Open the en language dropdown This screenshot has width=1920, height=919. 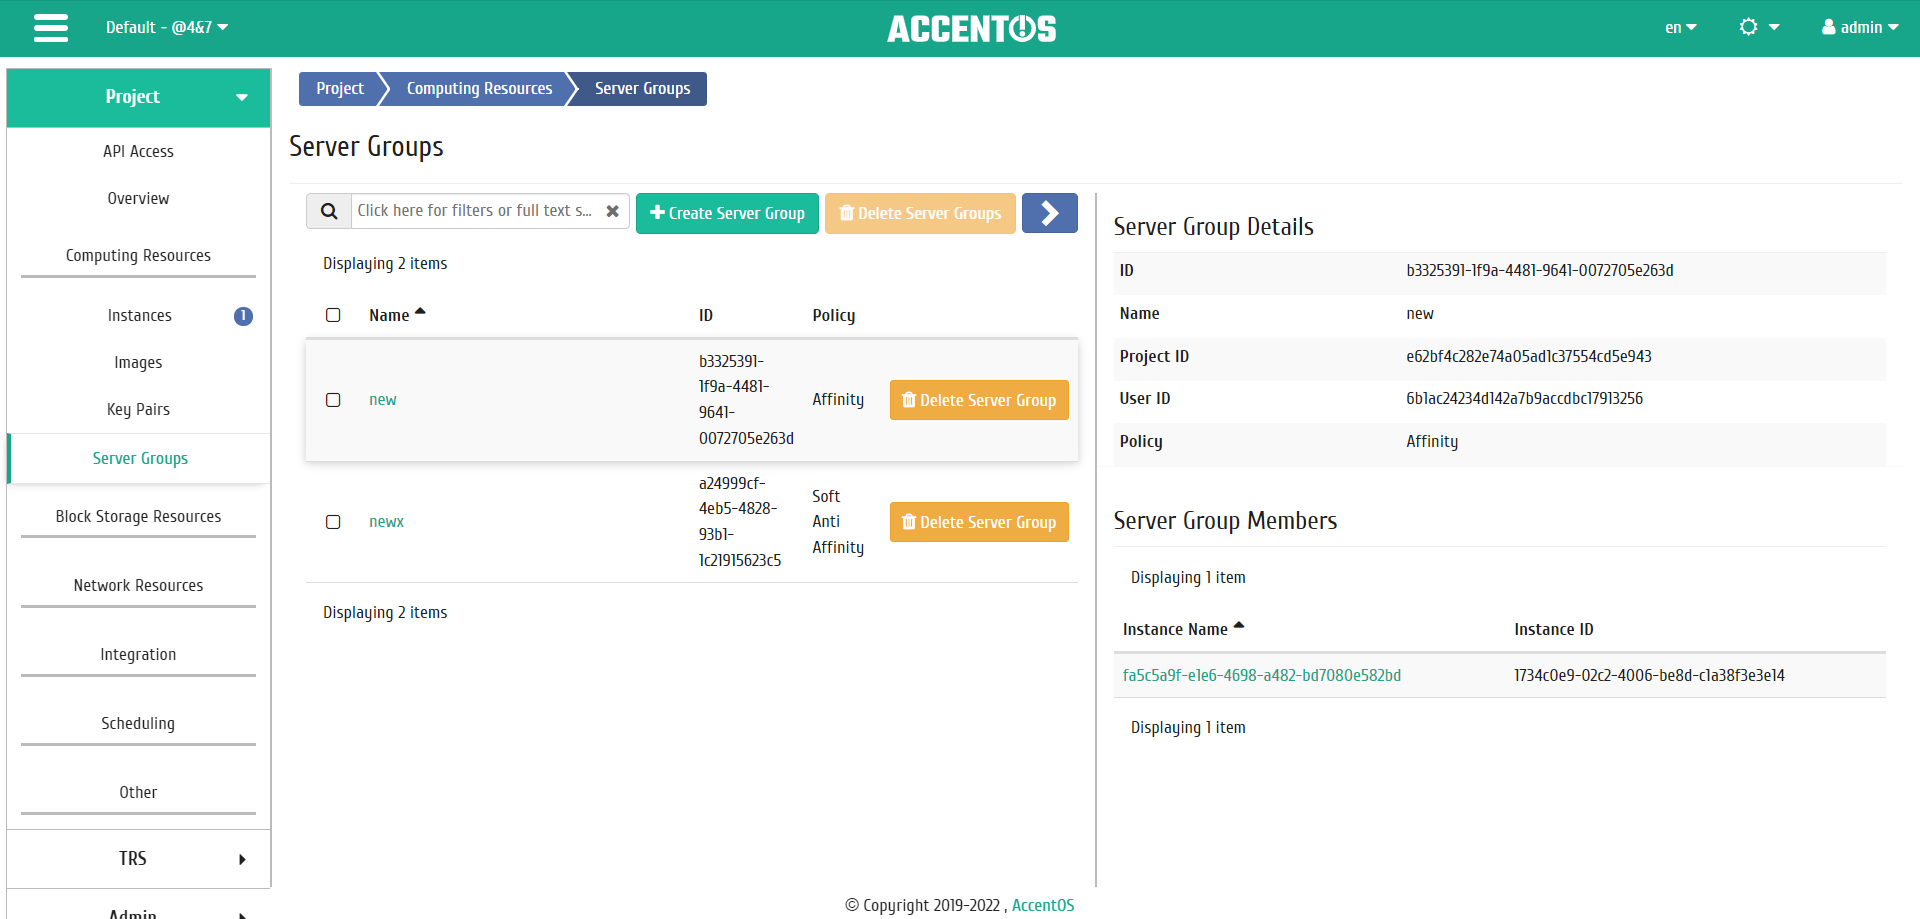(x=1680, y=27)
